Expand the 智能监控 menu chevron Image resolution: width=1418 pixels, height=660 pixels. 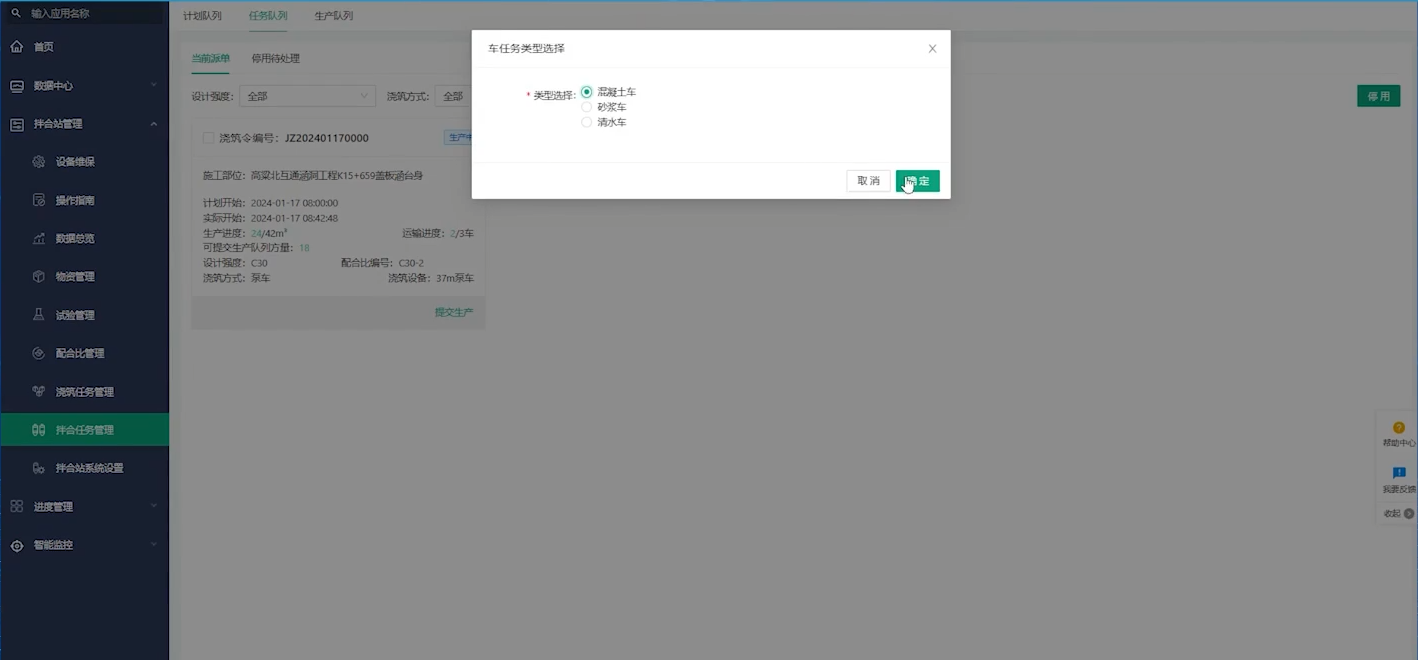[154, 545]
